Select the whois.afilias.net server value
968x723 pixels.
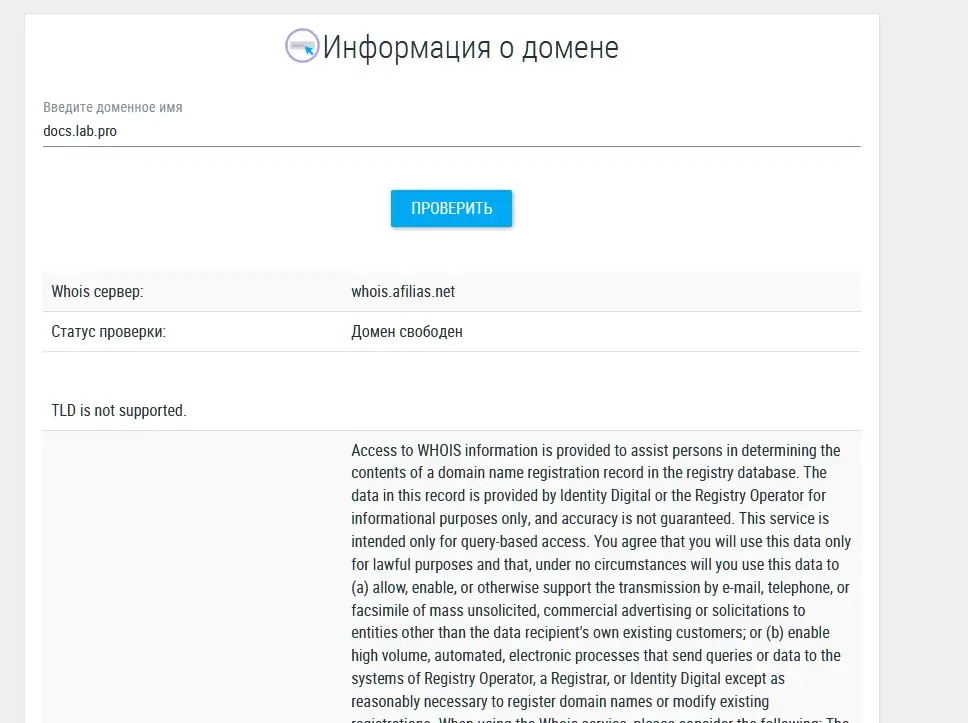pyautogui.click(x=403, y=291)
